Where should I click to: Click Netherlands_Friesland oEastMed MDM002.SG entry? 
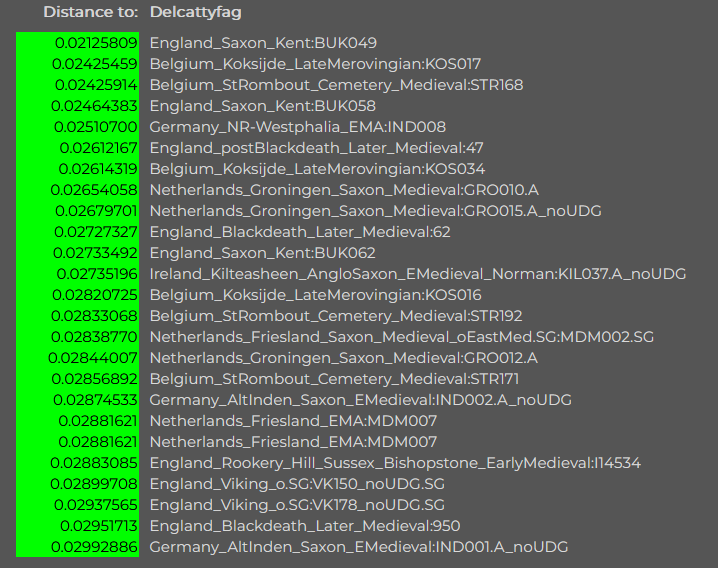pos(401,337)
